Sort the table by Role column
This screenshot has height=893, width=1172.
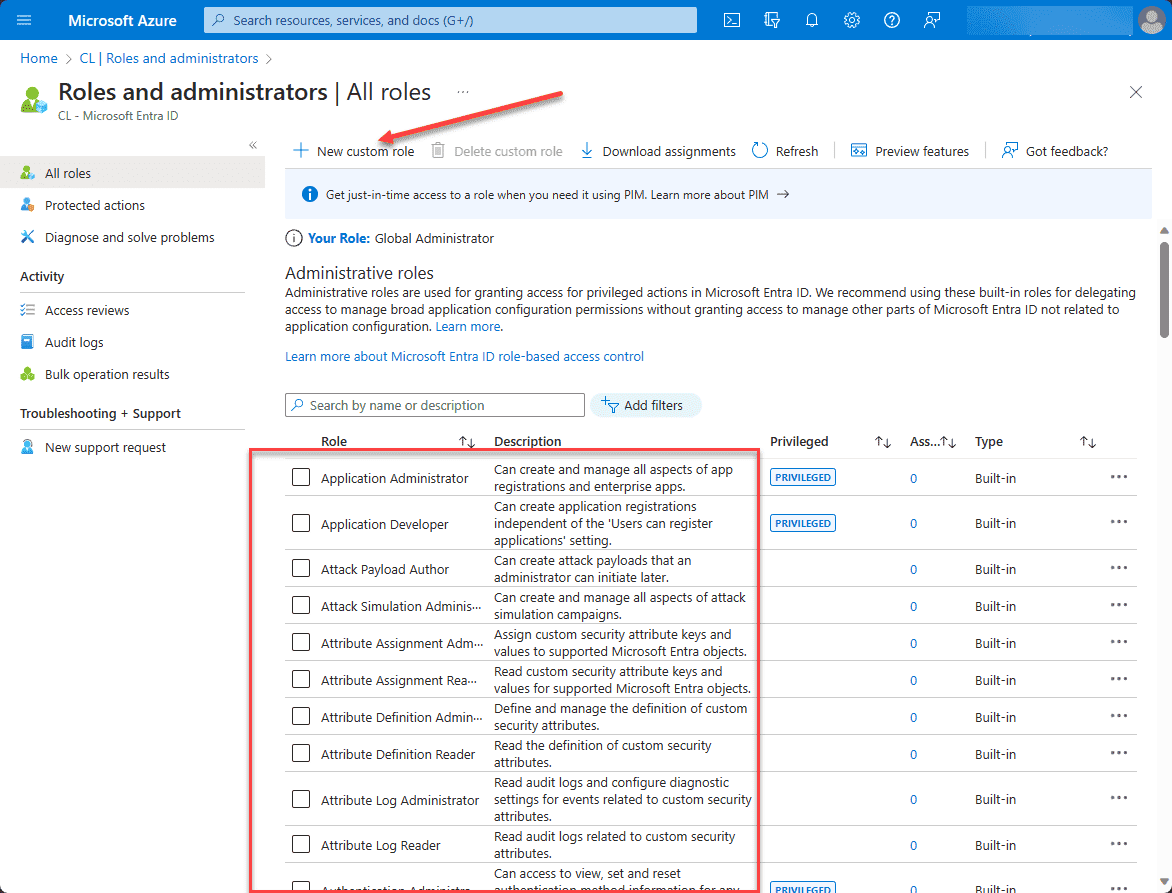tap(466, 442)
